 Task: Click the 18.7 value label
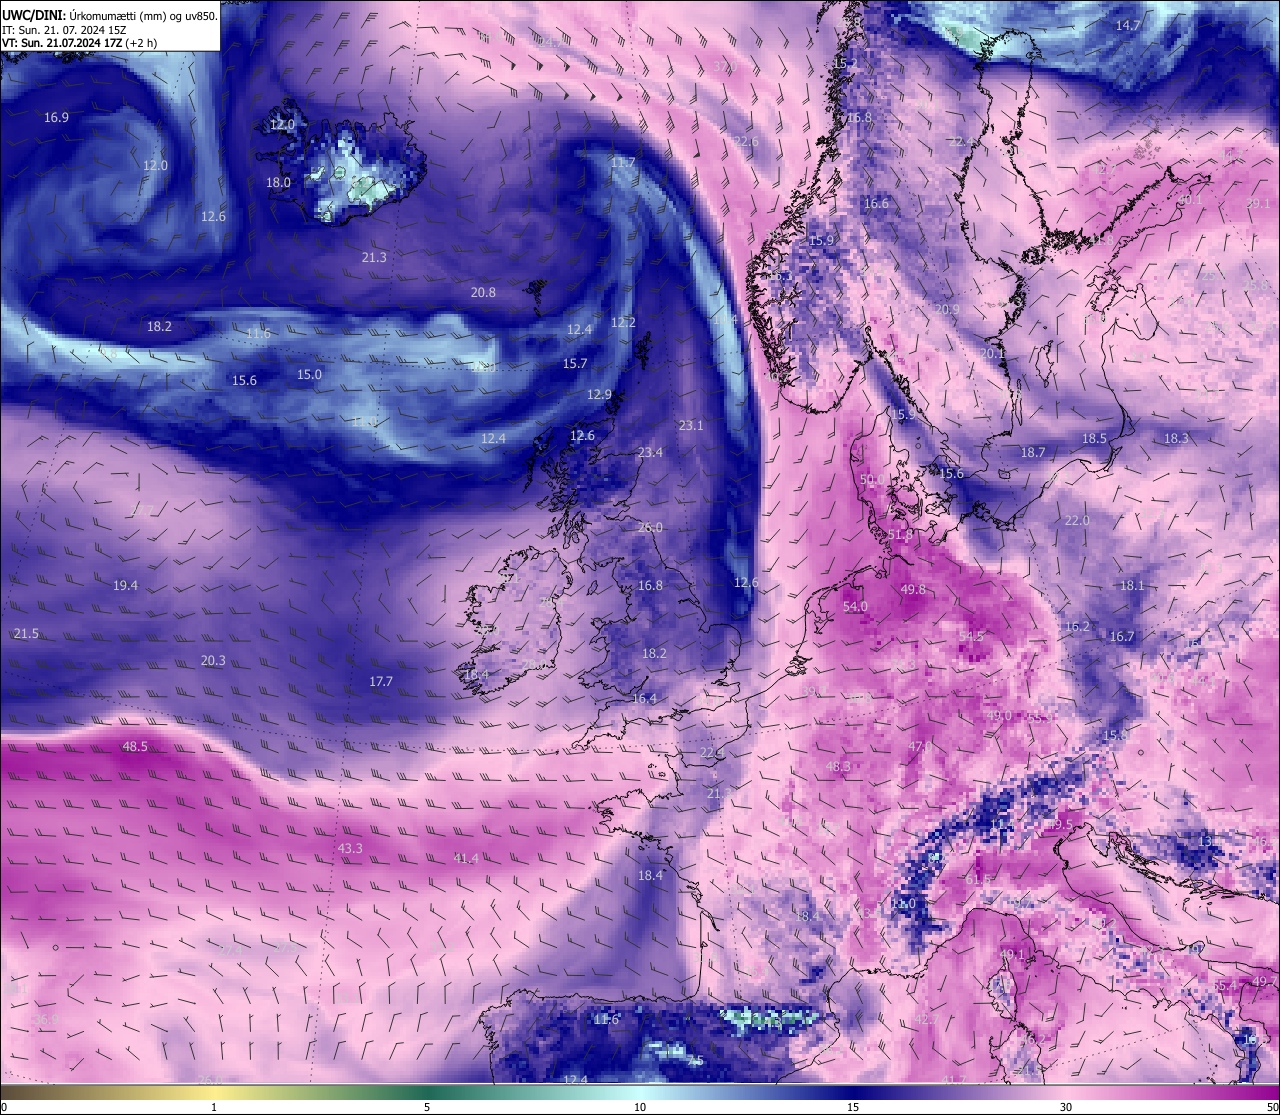(x=1033, y=453)
